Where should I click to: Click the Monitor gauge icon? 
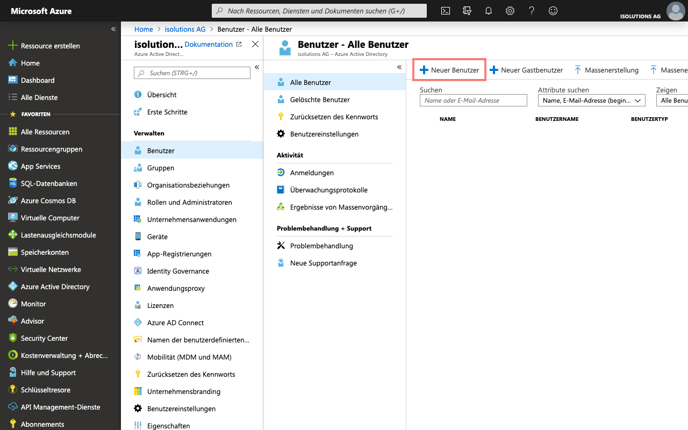click(x=13, y=303)
